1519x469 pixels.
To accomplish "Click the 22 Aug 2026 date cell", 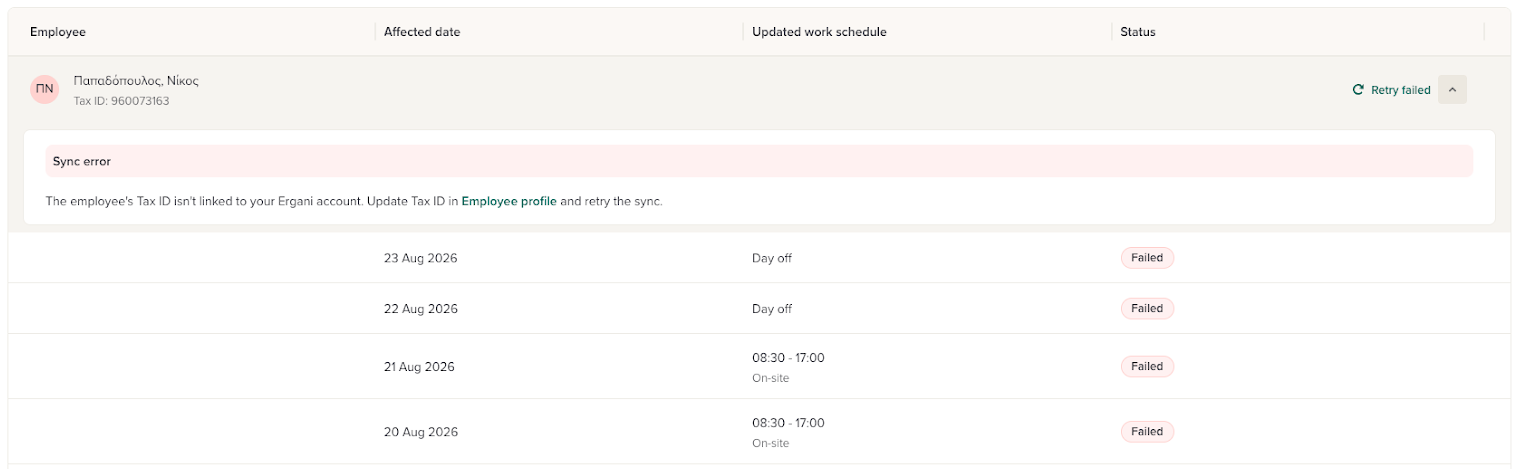I will pyautogui.click(x=420, y=308).
